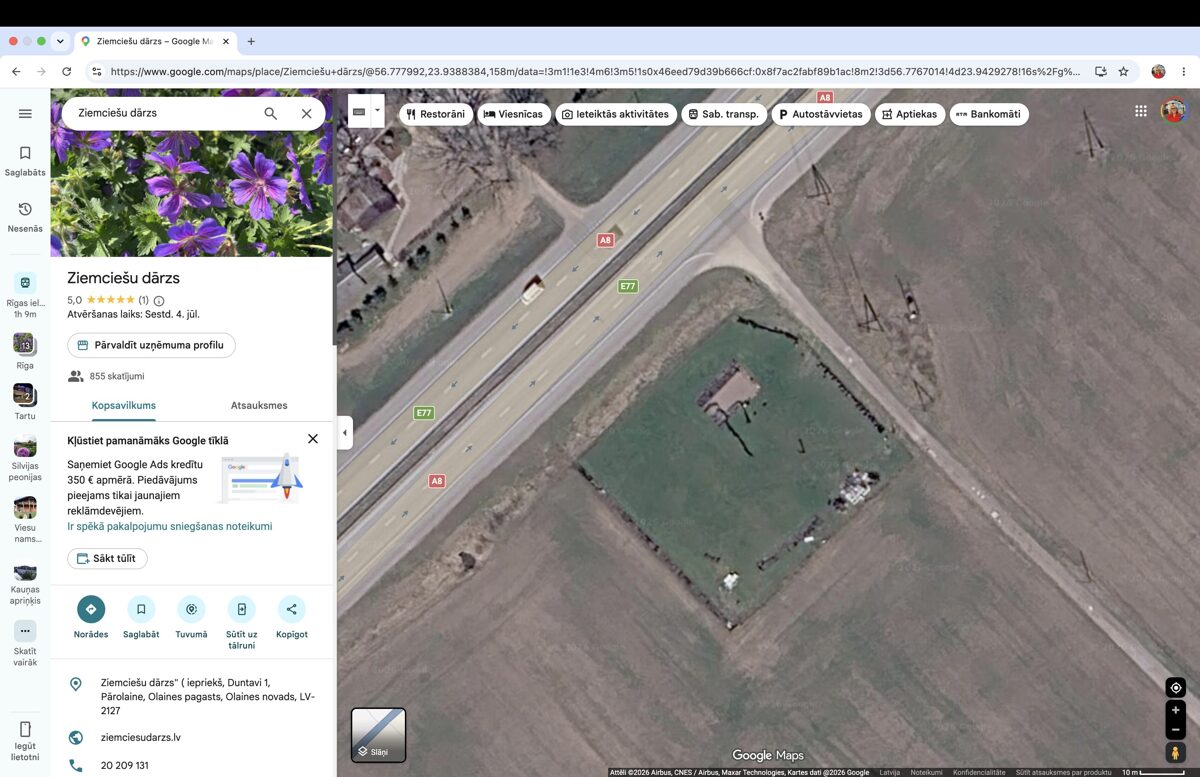
Task: Click Sūtīt uz tālruni icon
Action: (241, 609)
